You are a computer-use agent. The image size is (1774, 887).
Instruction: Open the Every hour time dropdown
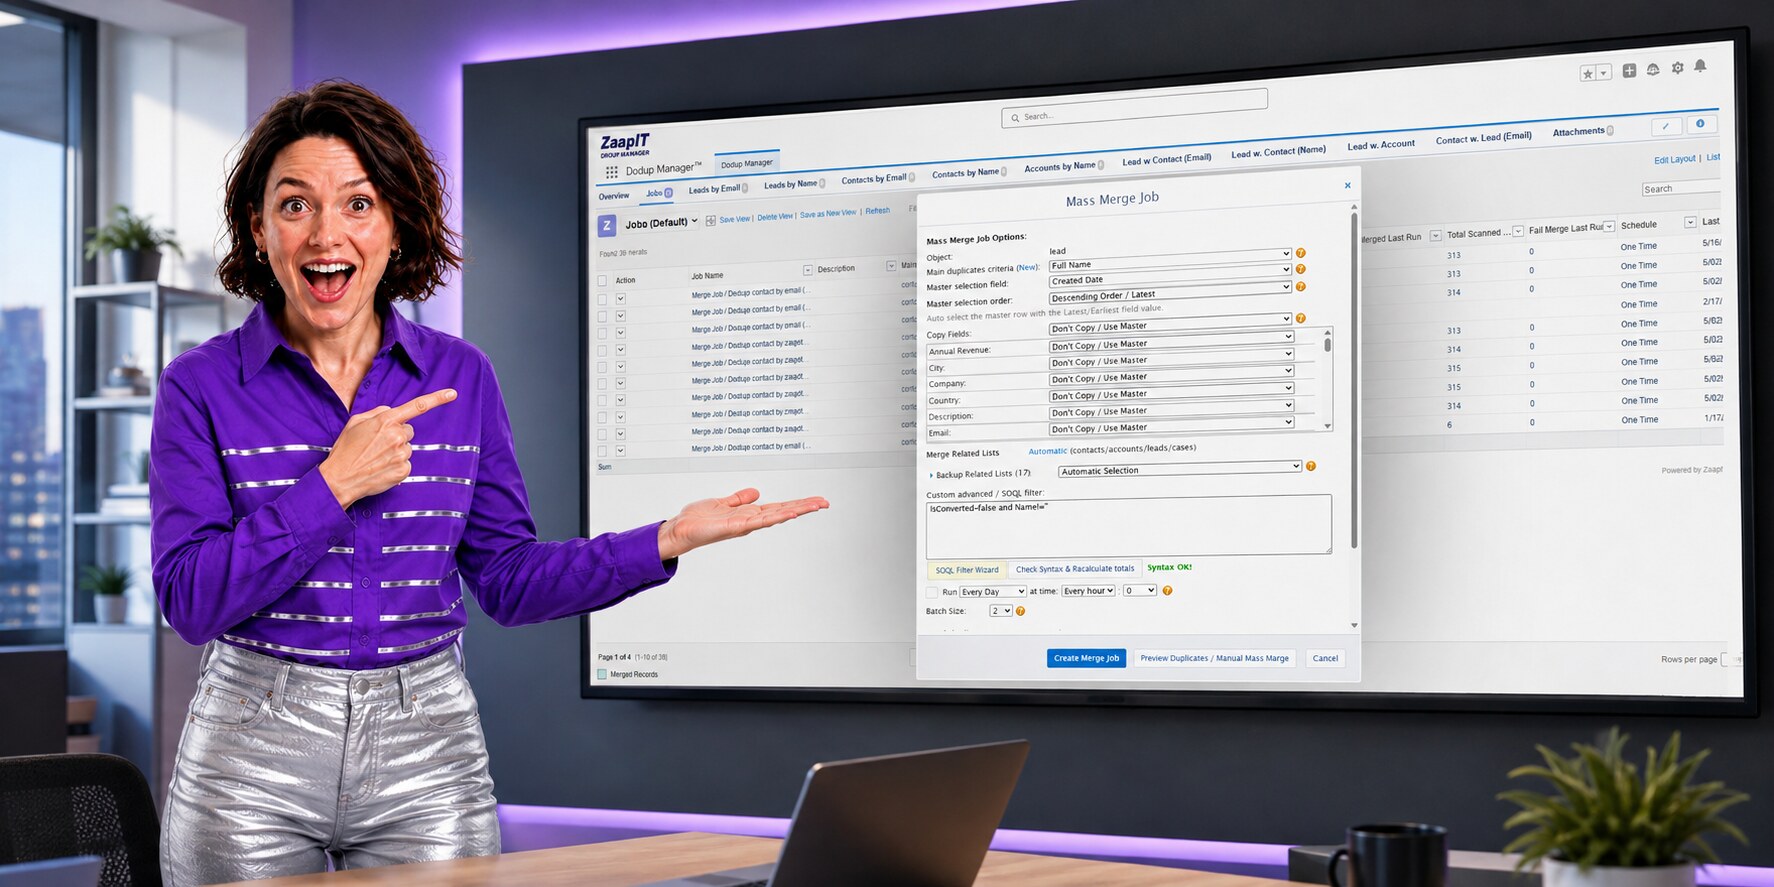click(x=1088, y=591)
